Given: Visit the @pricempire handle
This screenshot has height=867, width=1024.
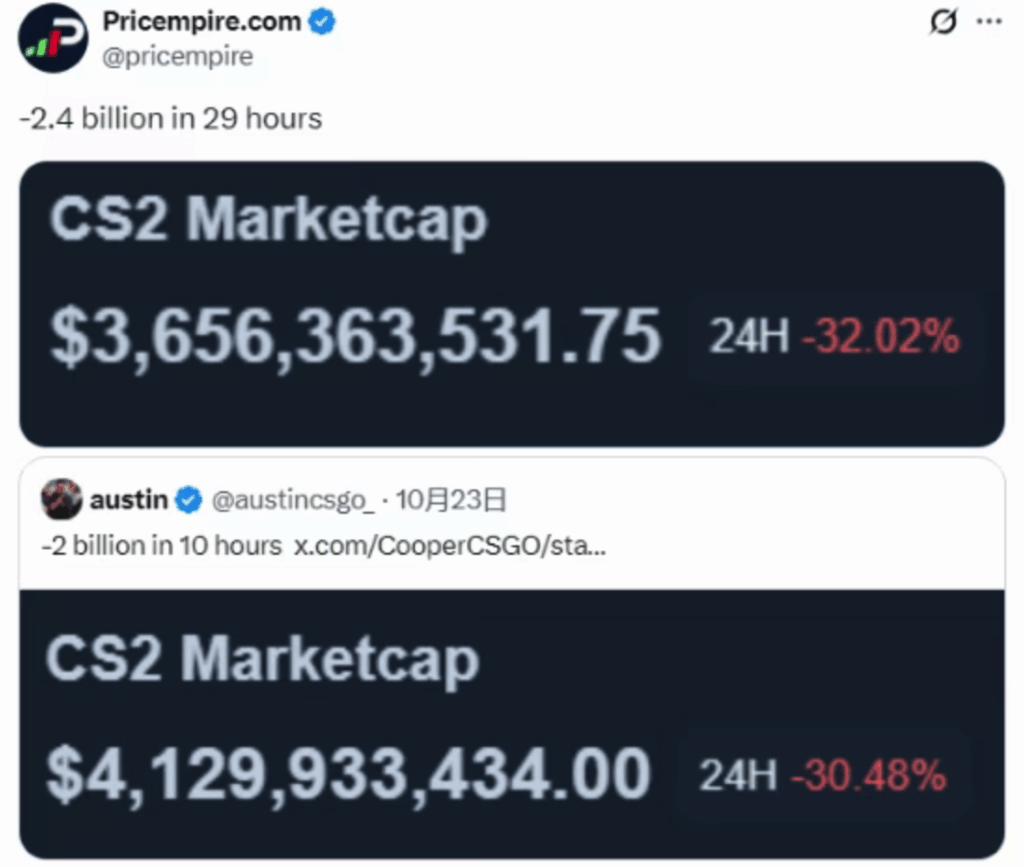Looking at the screenshot, I should pyautogui.click(x=178, y=56).
